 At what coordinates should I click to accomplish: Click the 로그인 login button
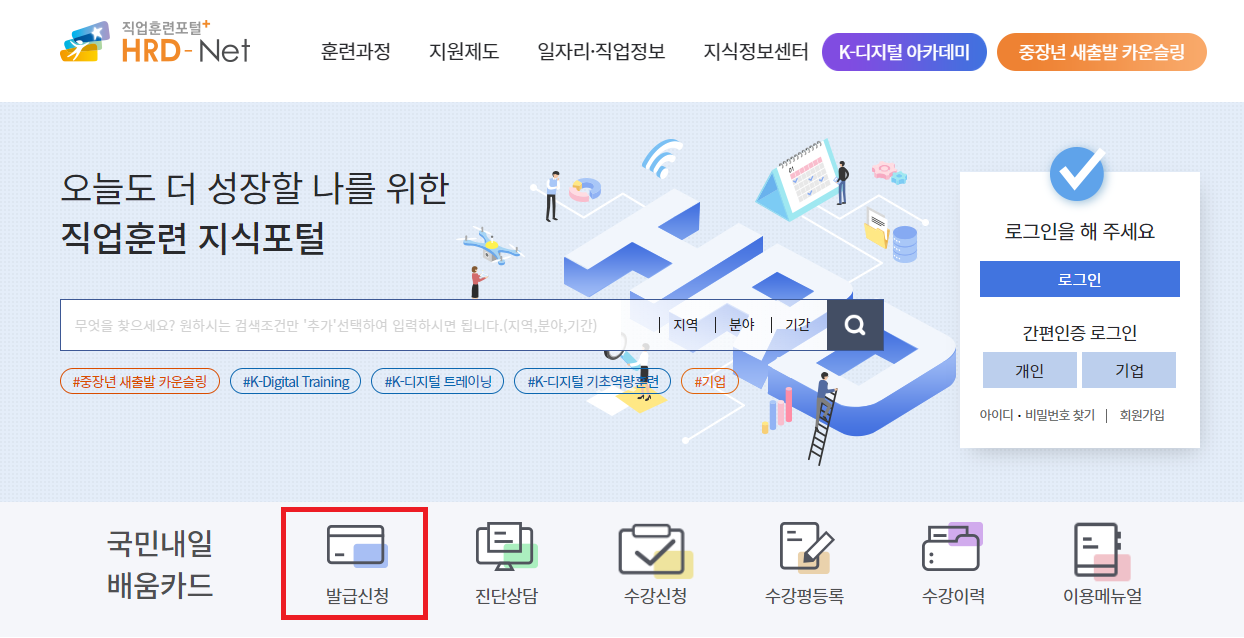pos(1079,278)
